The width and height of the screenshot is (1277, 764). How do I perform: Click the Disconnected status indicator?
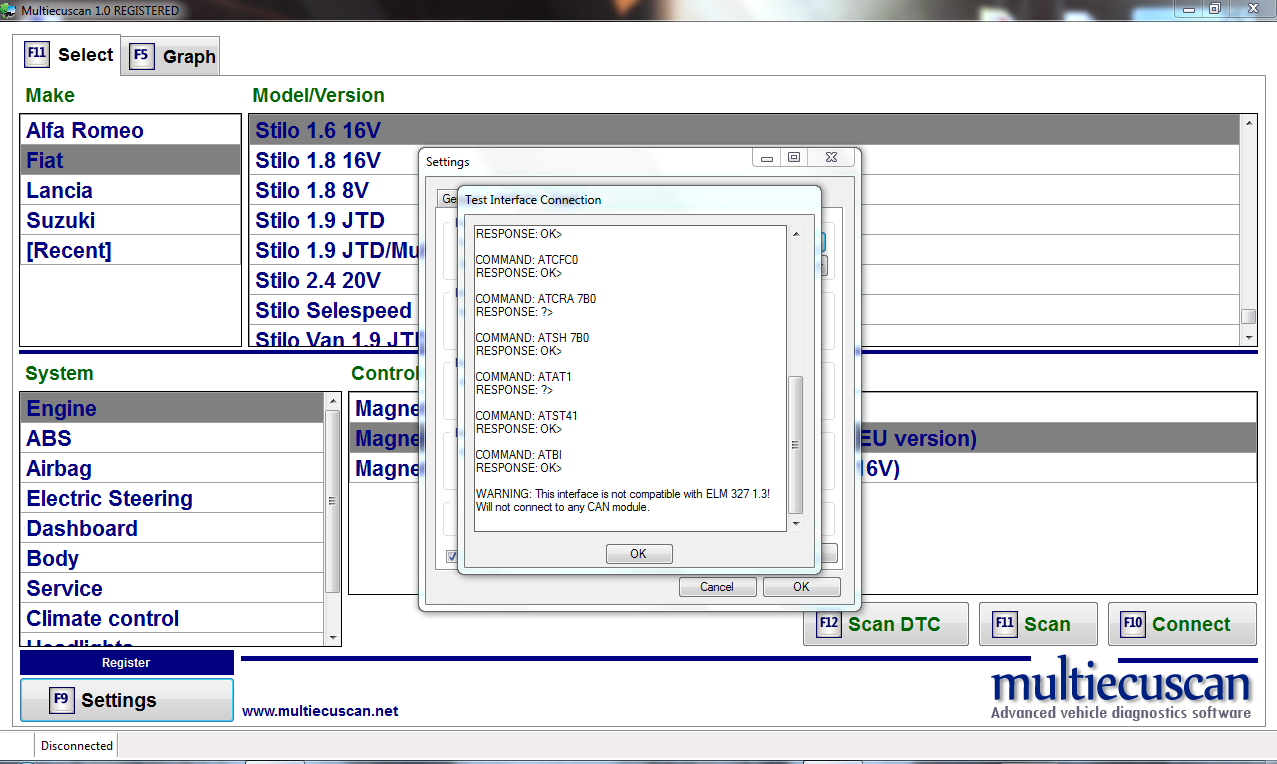click(77, 745)
